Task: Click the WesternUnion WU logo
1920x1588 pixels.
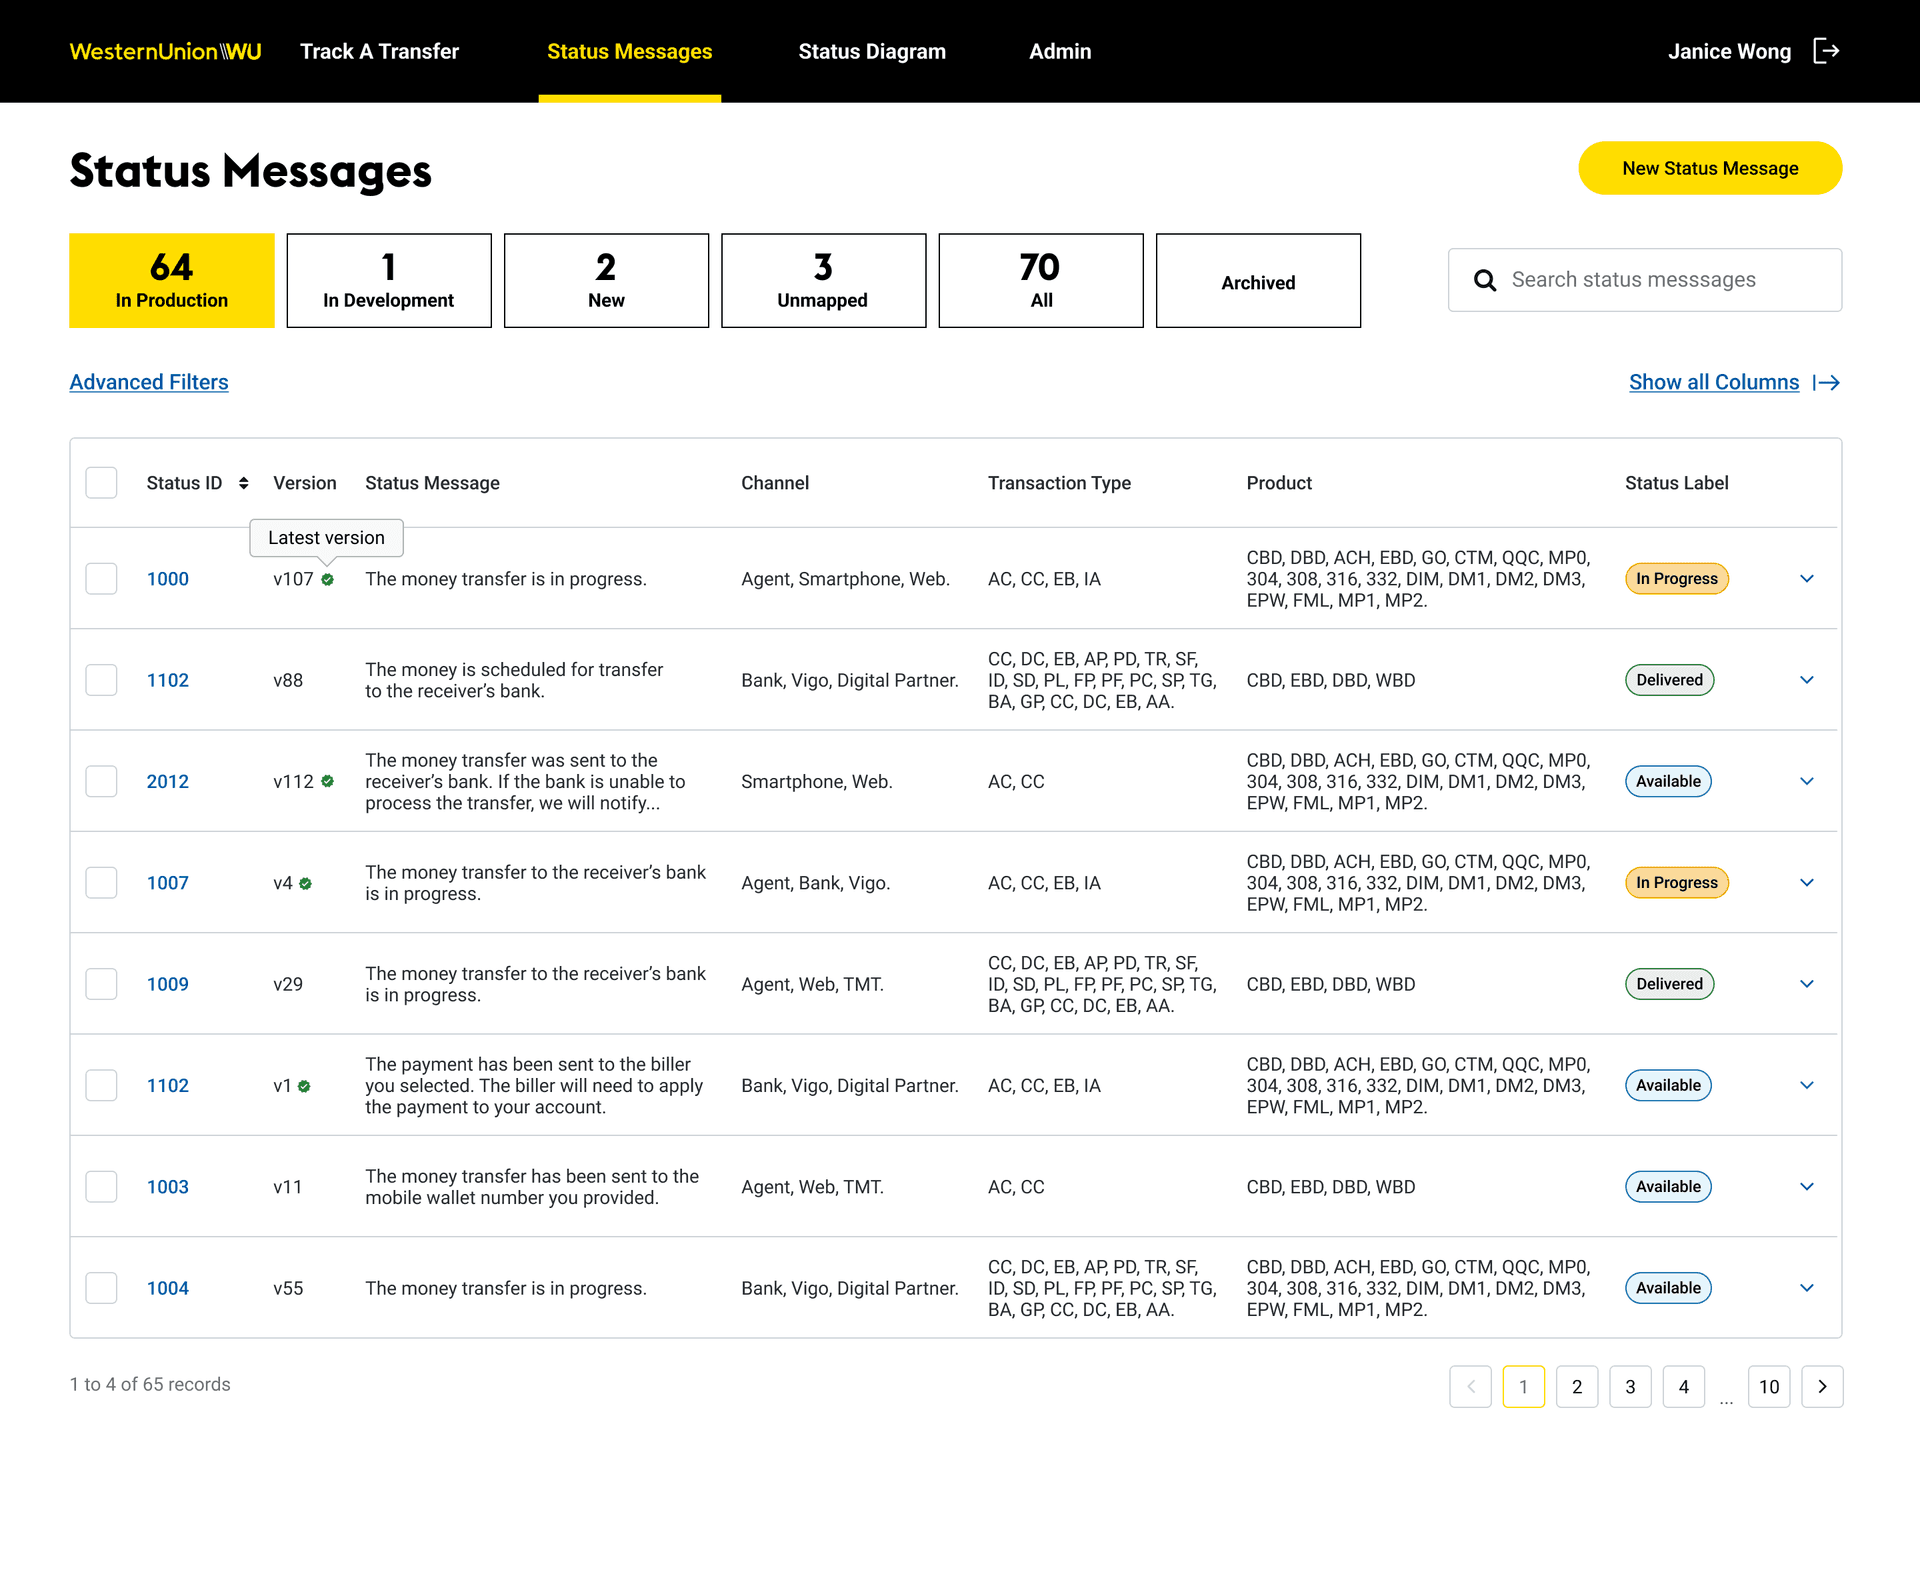Action: [x=165, y=51]
